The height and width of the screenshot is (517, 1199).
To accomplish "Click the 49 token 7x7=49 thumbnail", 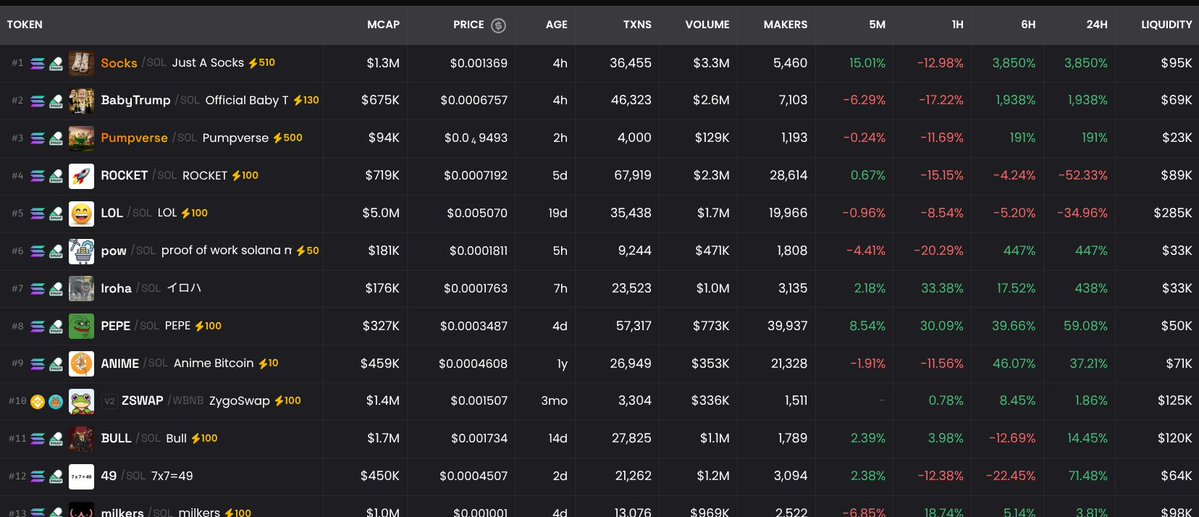I will point(81,476).
